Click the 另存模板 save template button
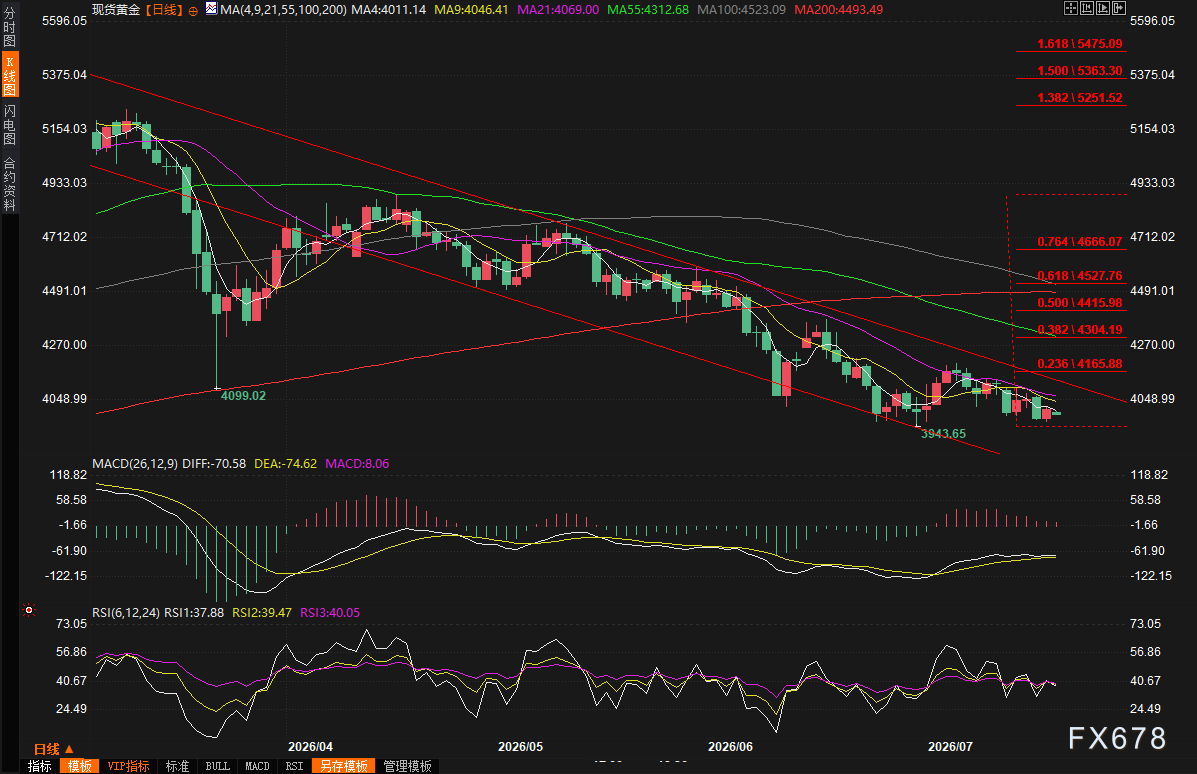Screen dimensions: 1197x774 click(x=344, y=766)
